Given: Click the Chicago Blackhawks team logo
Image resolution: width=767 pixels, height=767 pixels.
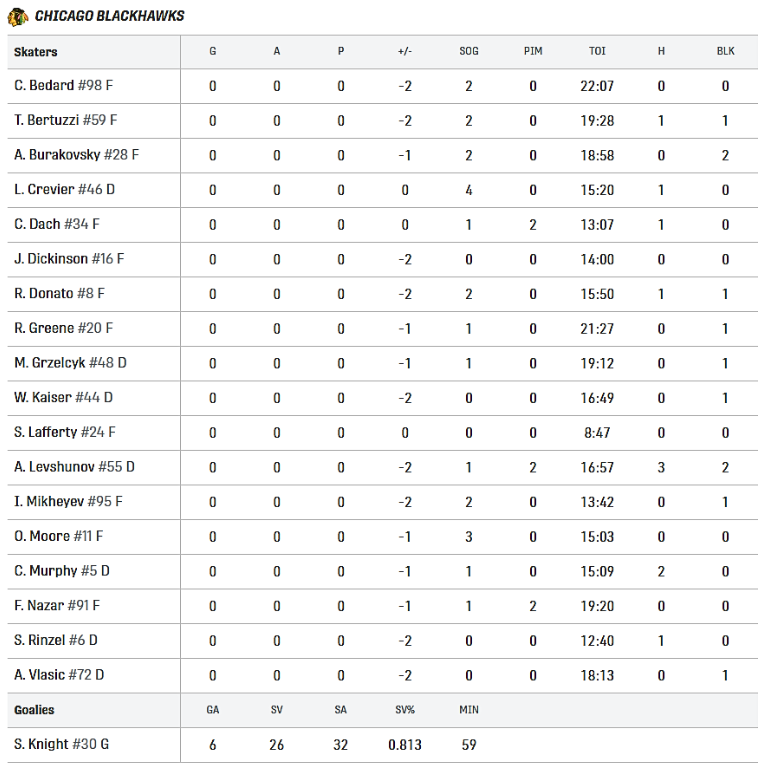Looking at the screenshot, I should pyautogui.click(x=17, y=16).
